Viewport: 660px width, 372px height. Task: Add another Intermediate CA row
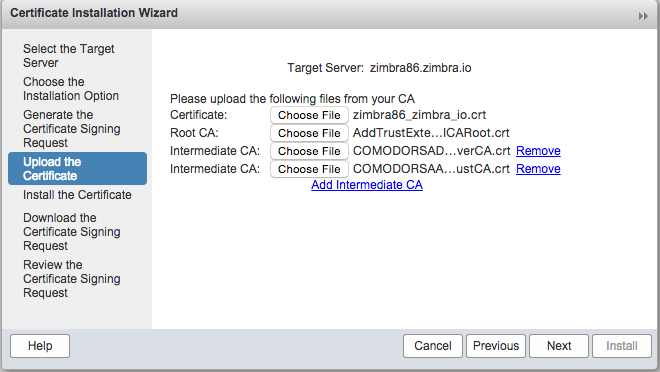(x=367, y=185)
